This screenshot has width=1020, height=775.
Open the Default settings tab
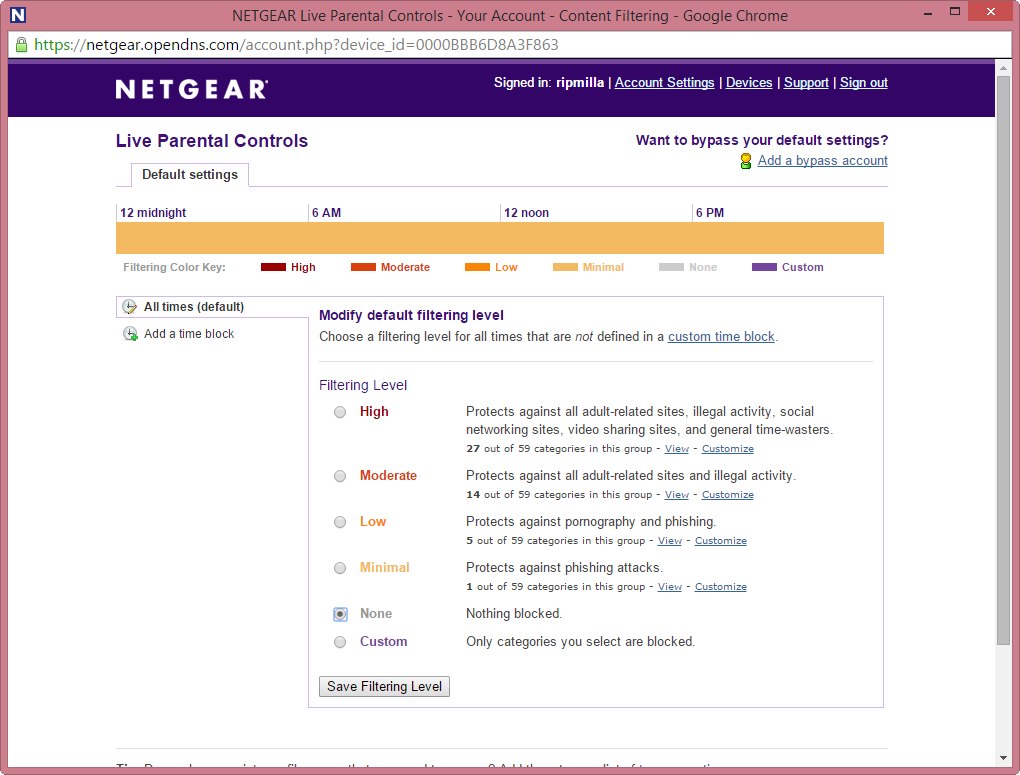coord(190,175)
